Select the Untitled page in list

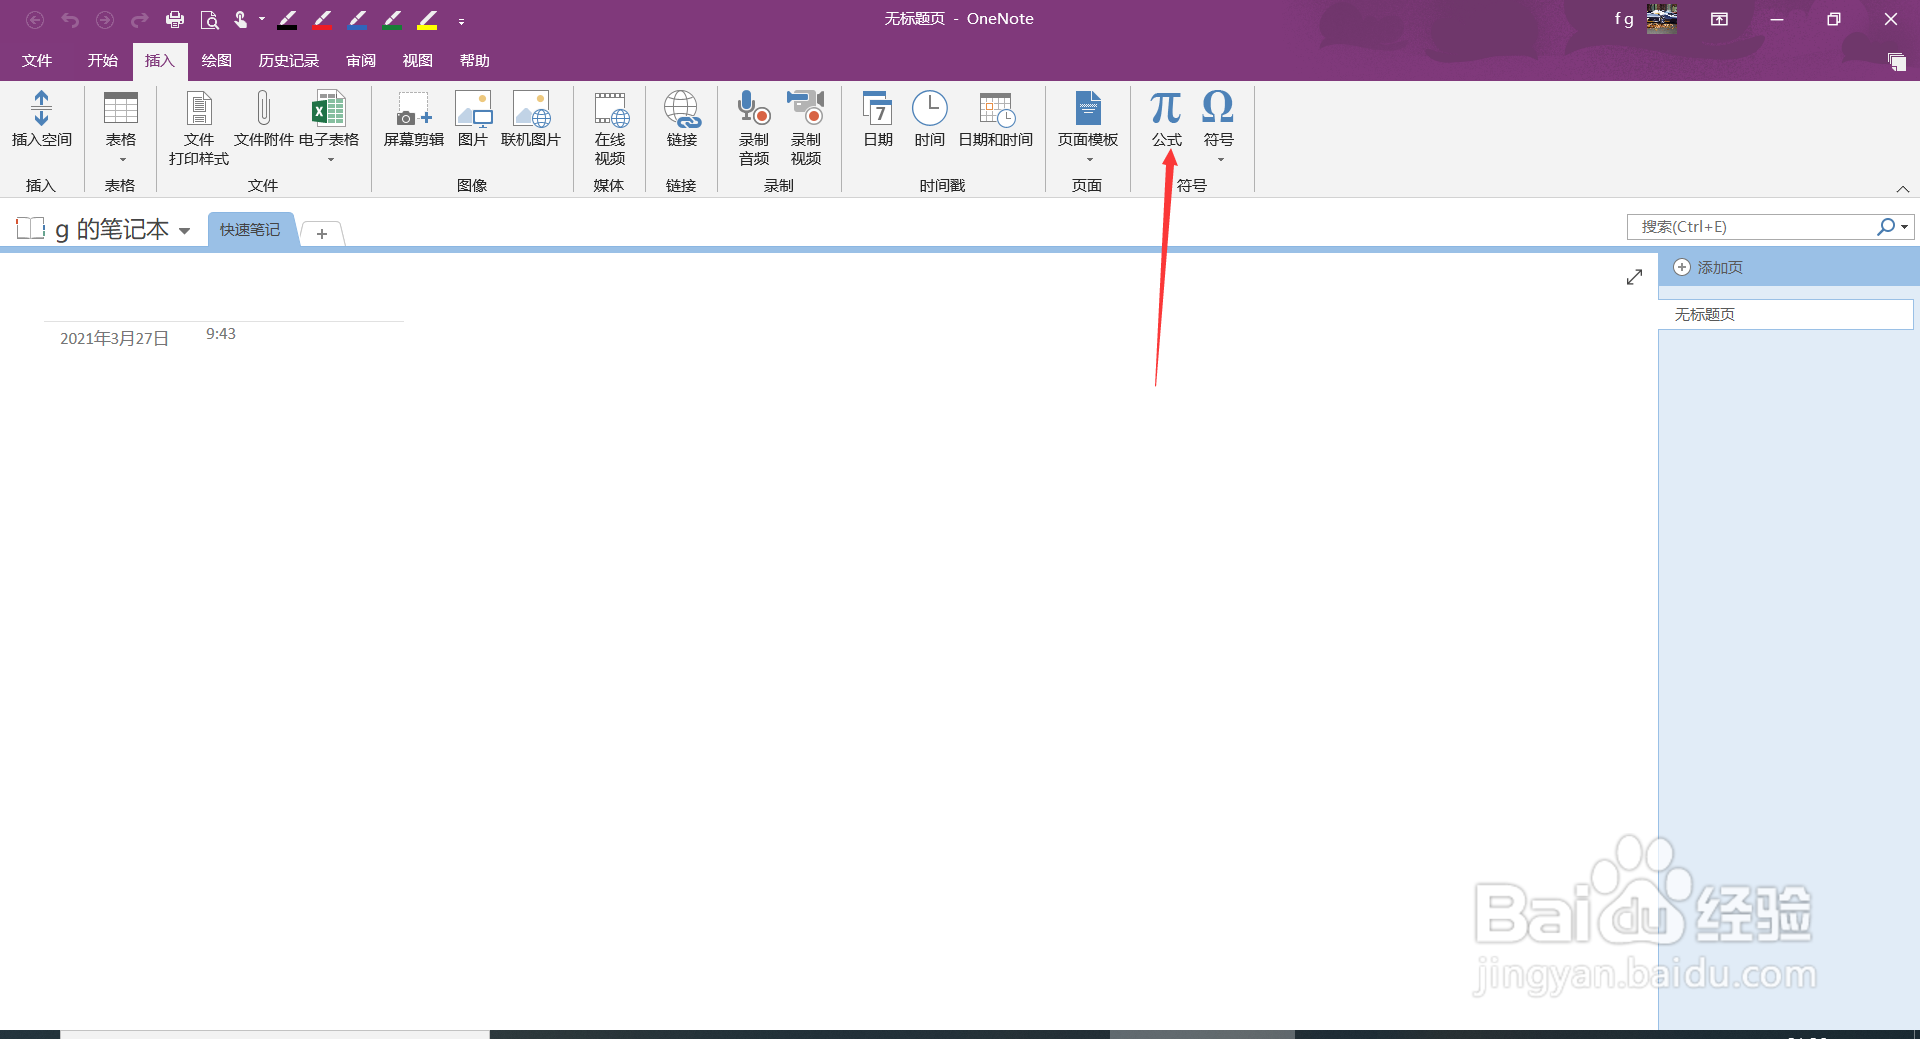coord(1786,314)
